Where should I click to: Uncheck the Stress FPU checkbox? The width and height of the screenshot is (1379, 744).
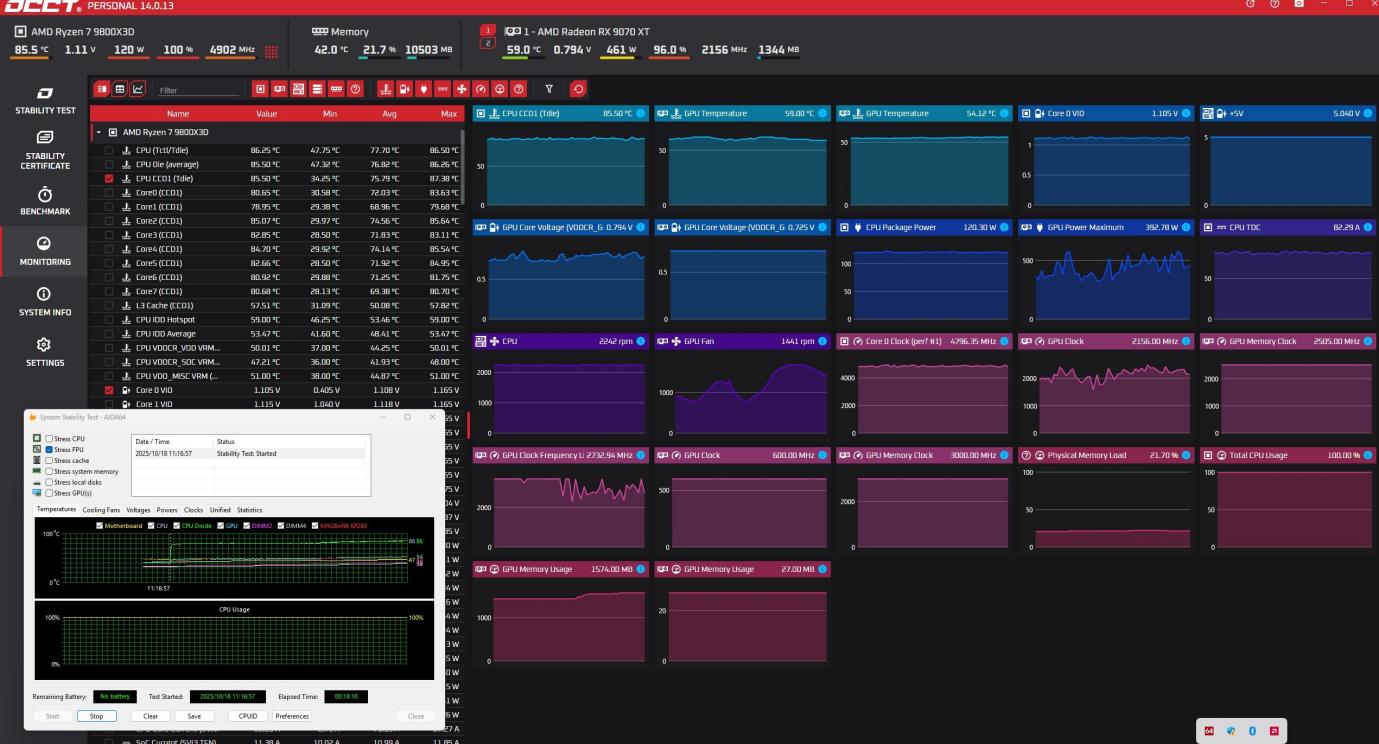click(x=50, y=450)
